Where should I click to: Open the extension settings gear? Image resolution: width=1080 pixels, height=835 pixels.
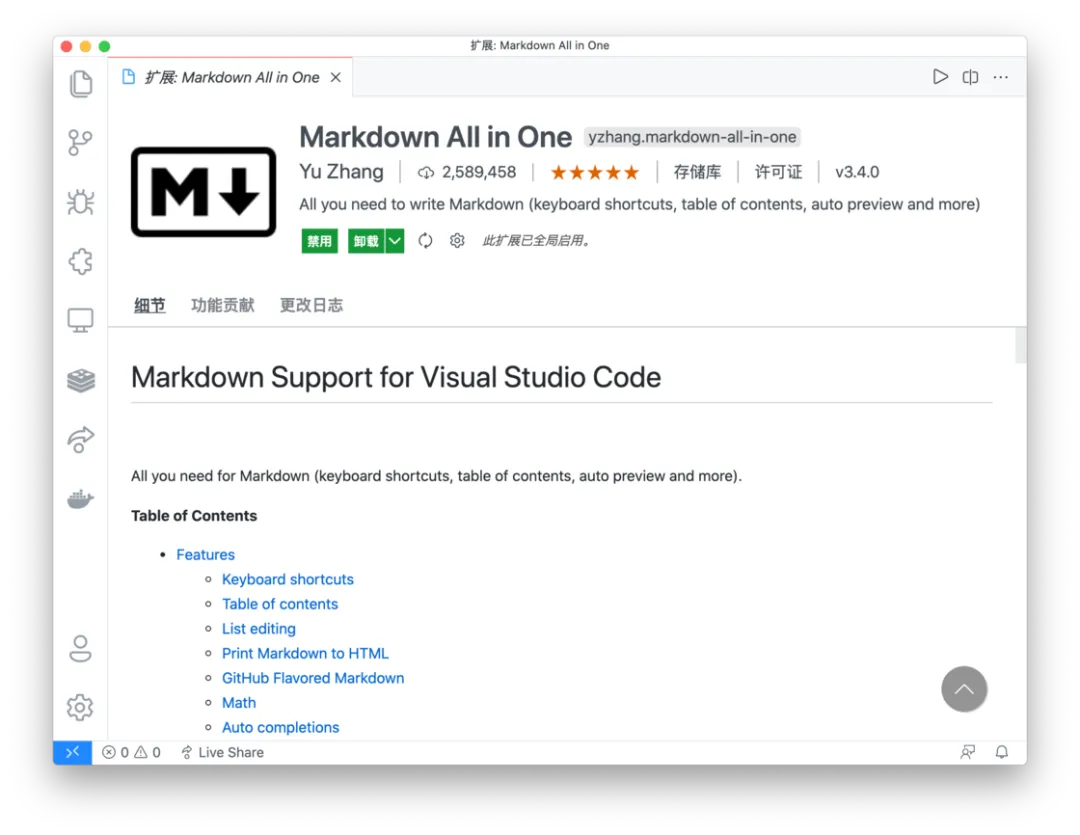coord(457,240)
